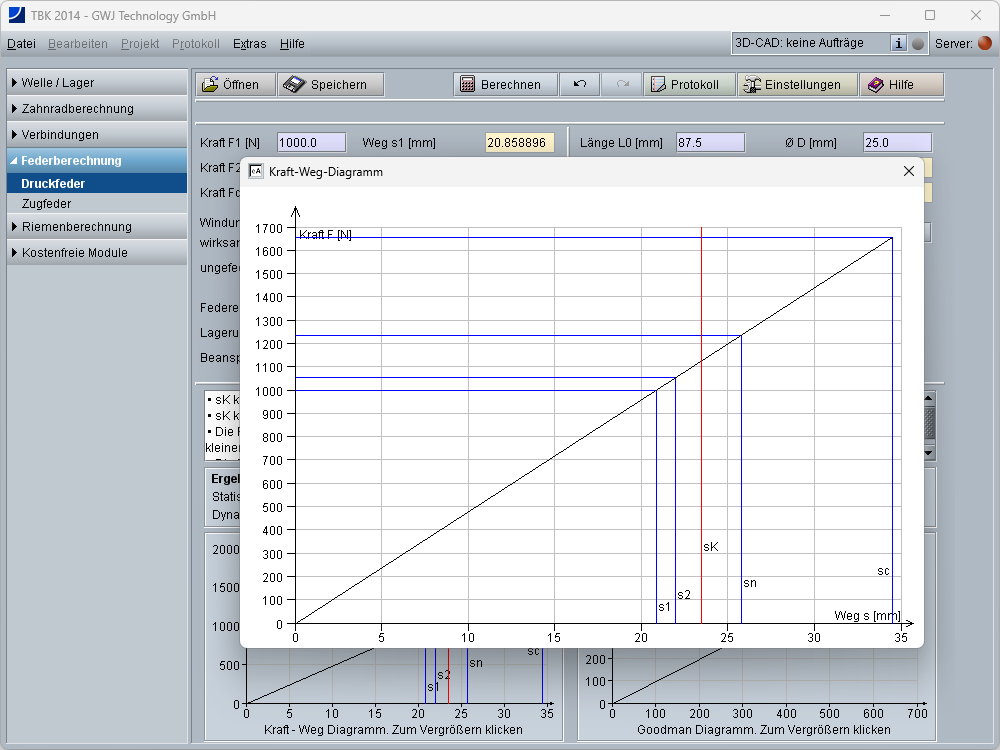Image resolution: width=1000 pixels, height=750 pixels.
Task: Click the Kraft F1 input field
Action: coord(310,143)
